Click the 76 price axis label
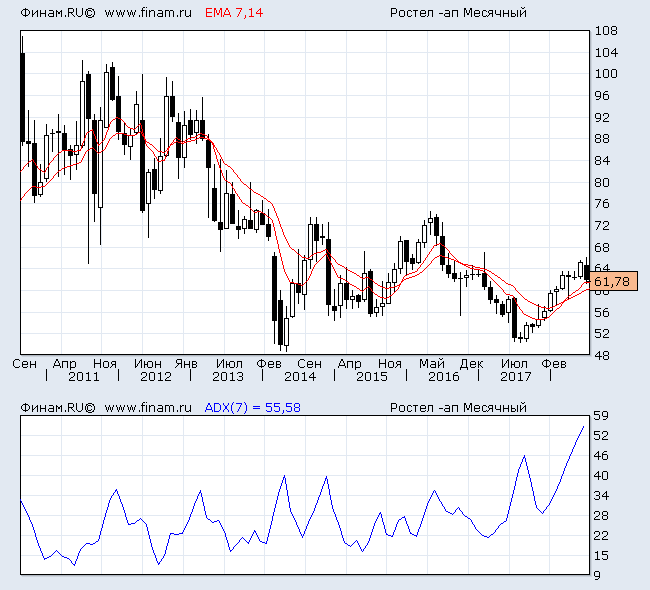The image size is (650, 590). point(602,204)
